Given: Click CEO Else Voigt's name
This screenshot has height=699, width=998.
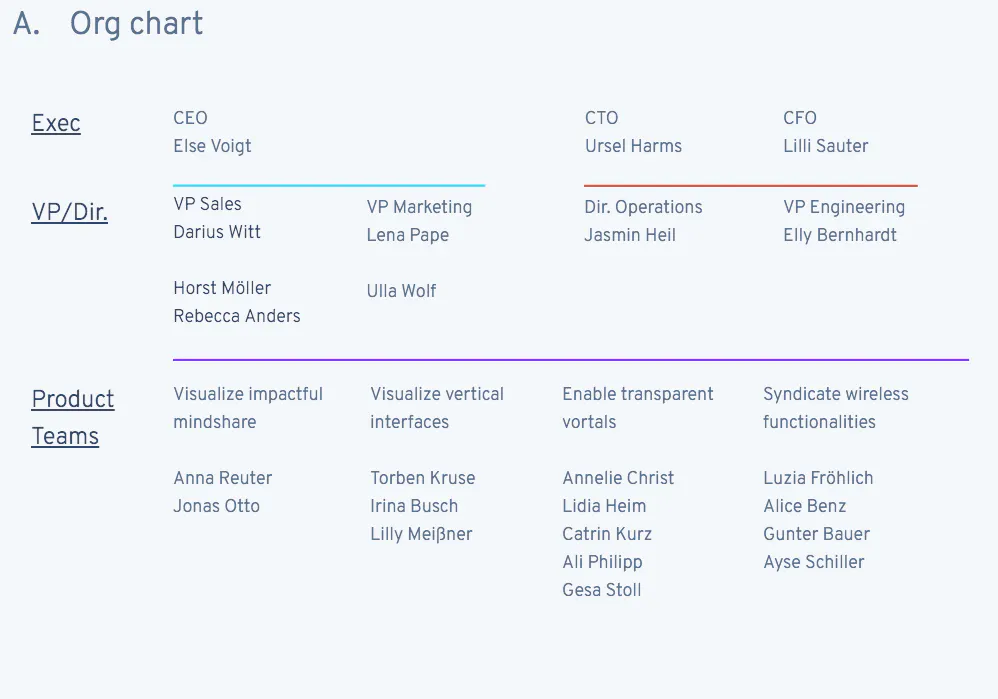Looking at the screenshot, I should pyautogui.click(x=212, y=146).
